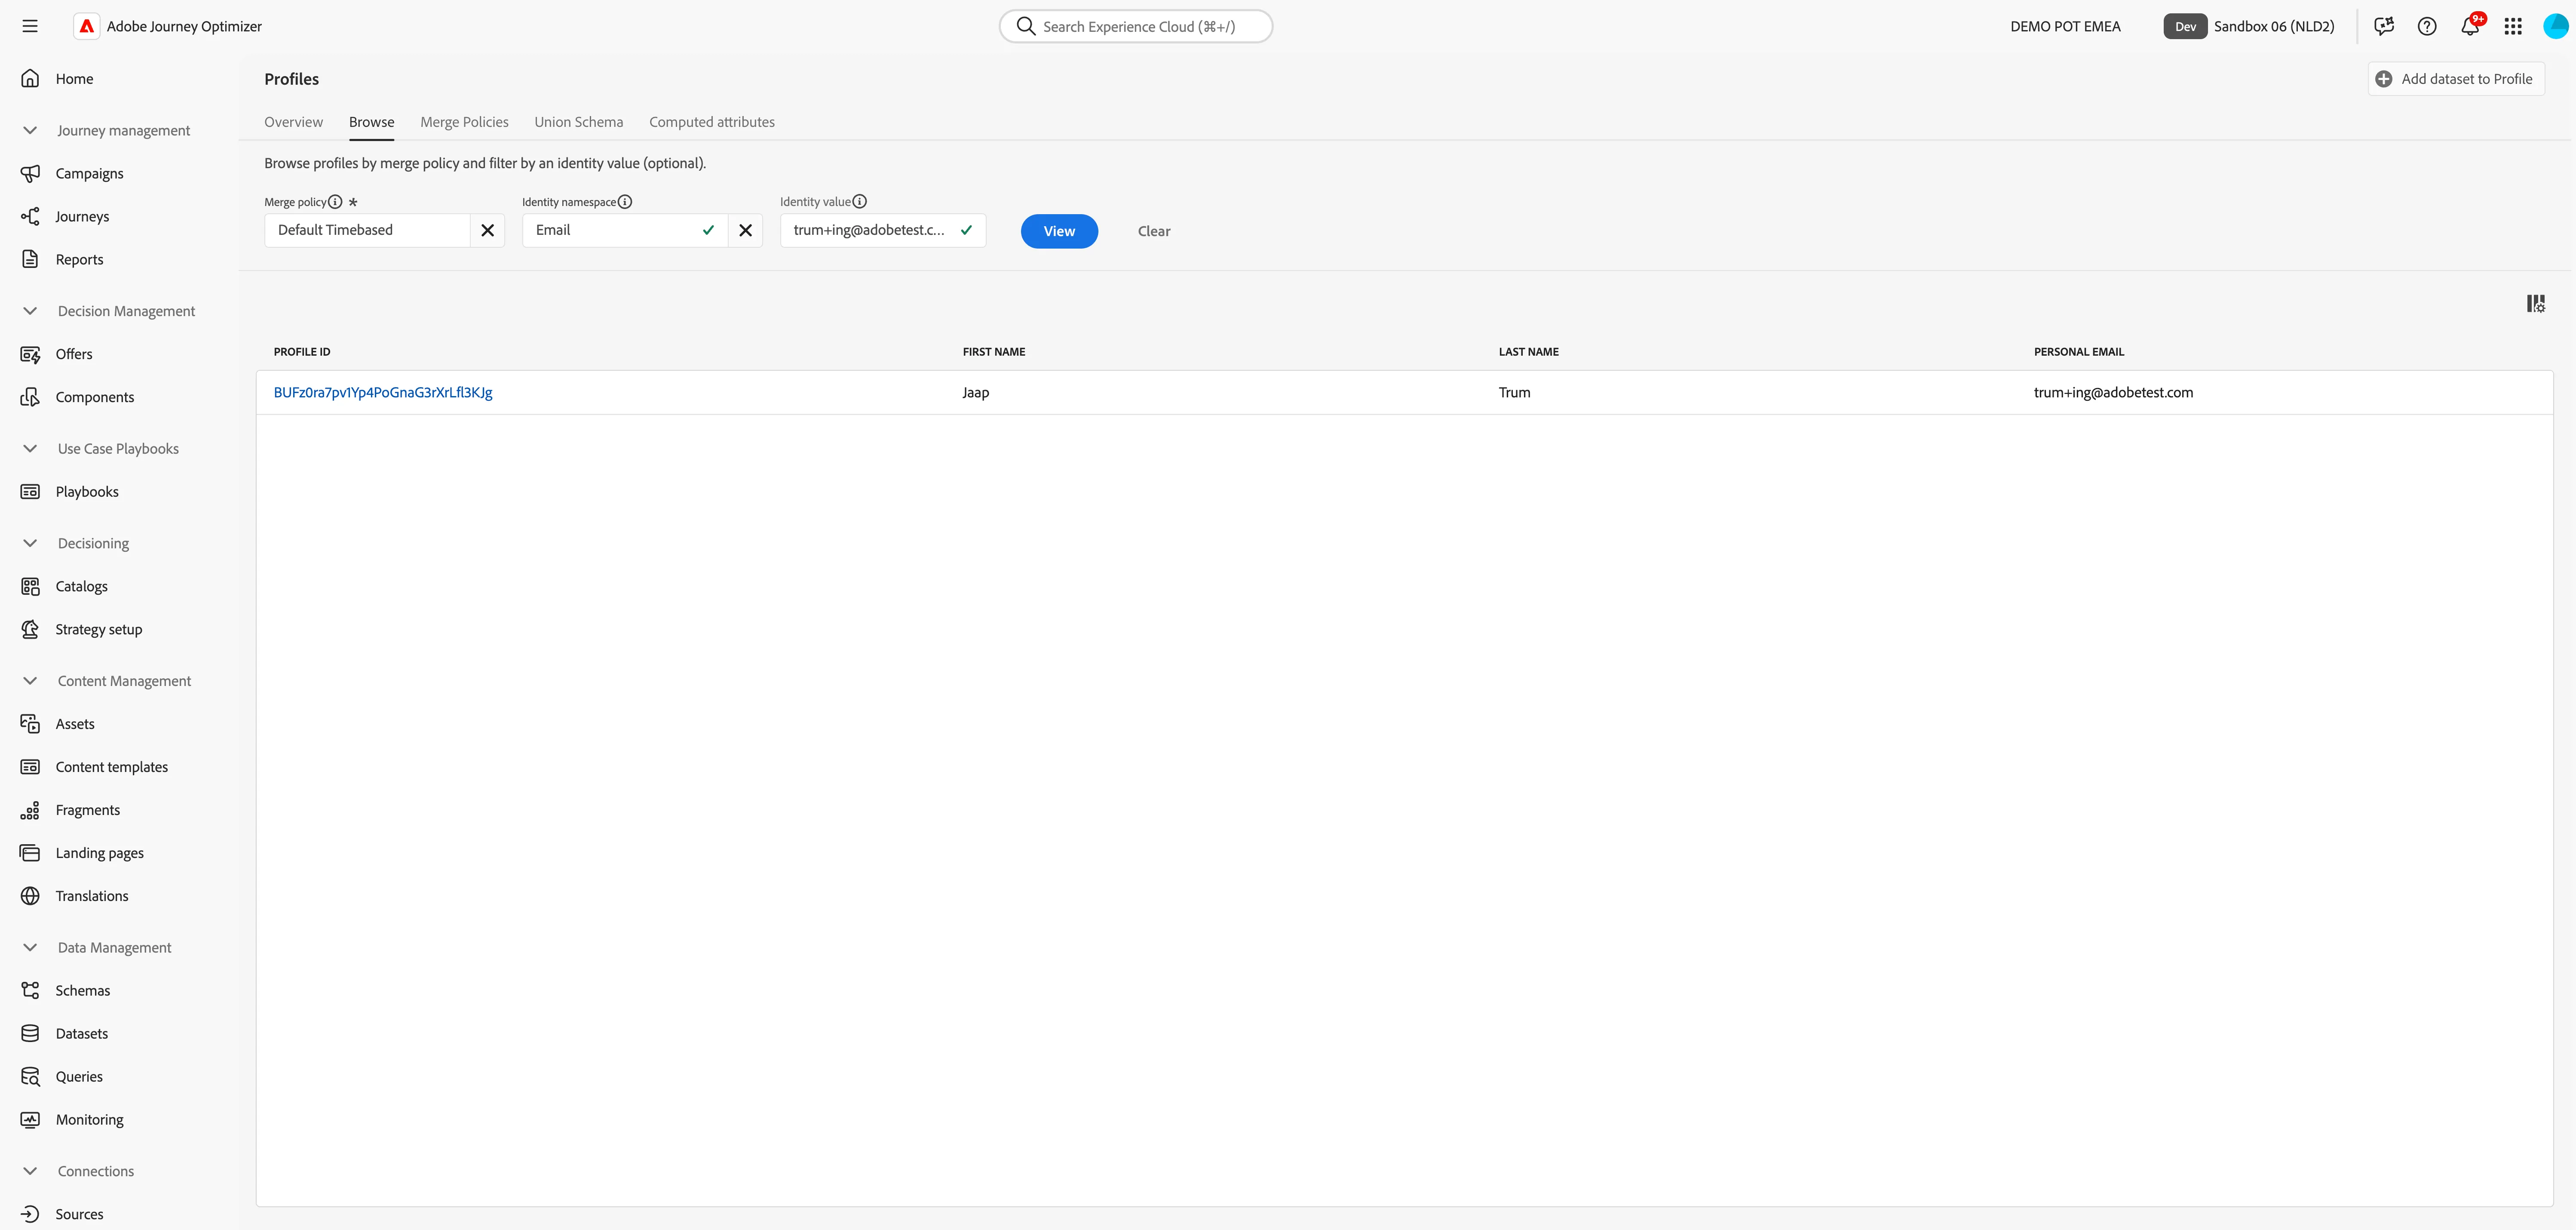Viewport: 2576px width, 1230px height.
Task: Switch to the Computed attributes tab
Action: [712, 122]
